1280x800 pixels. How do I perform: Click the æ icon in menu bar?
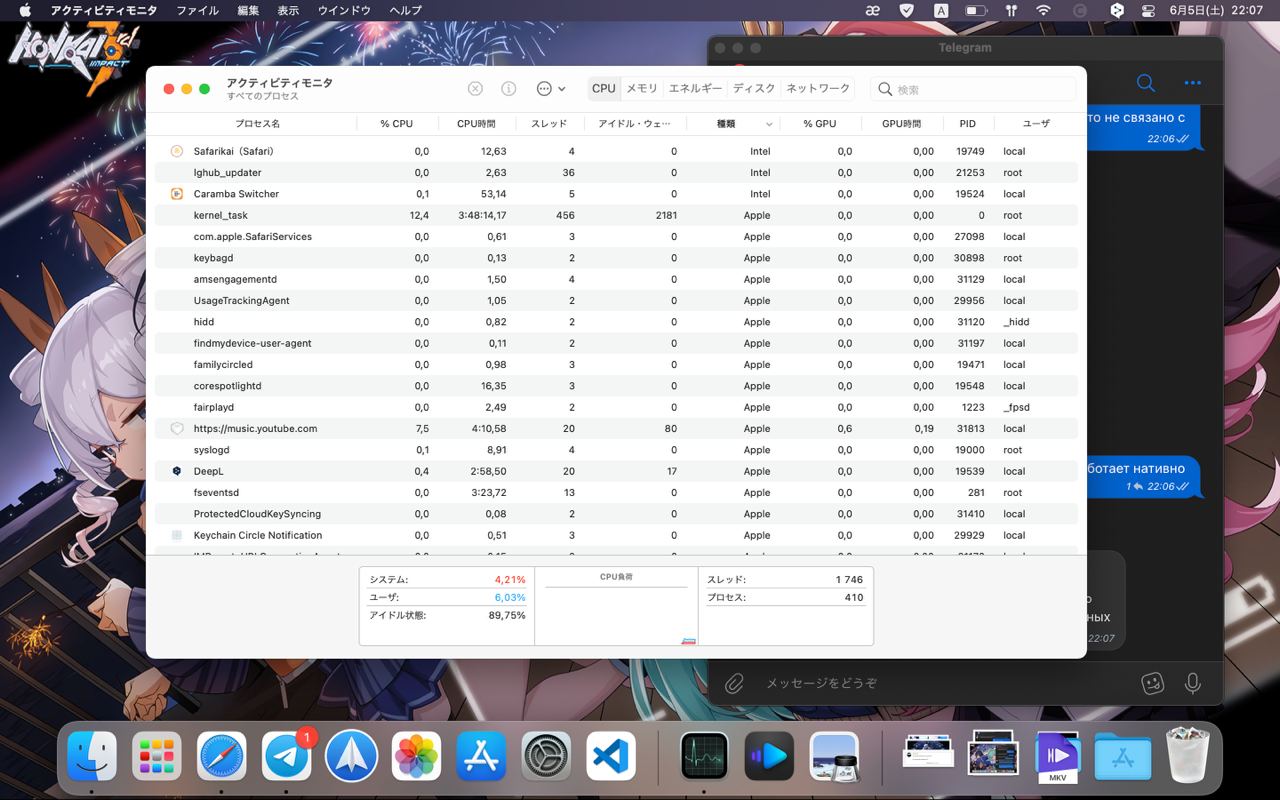tap(873, 10)
